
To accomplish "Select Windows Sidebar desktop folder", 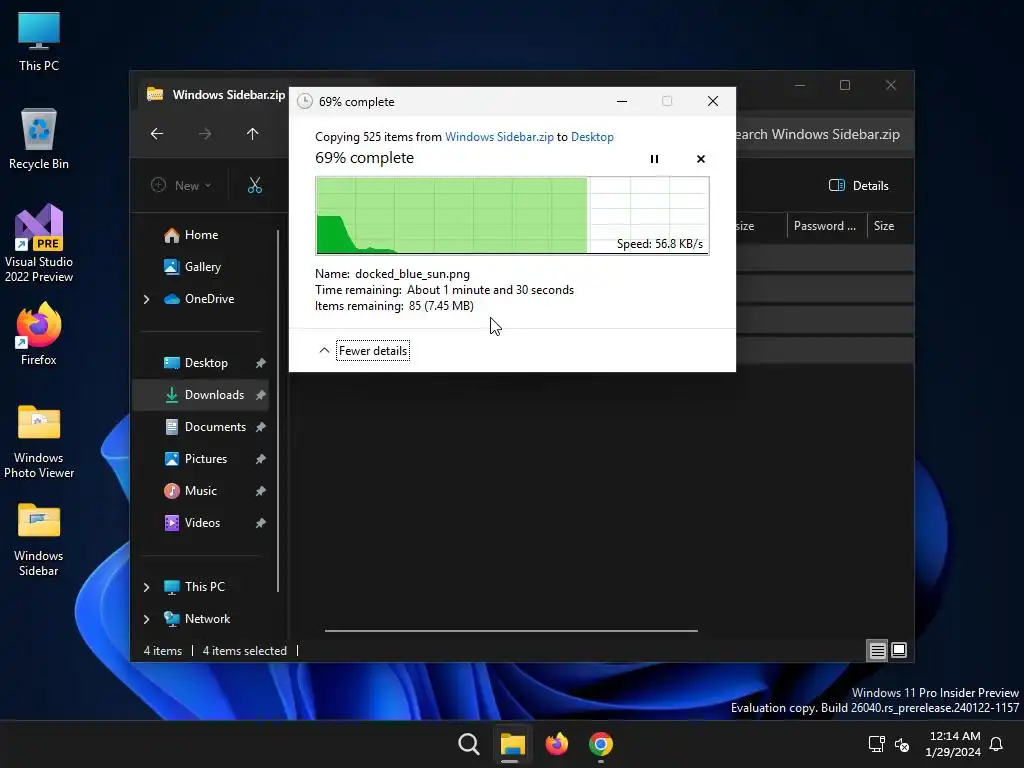I will click(x=39, y=539).
